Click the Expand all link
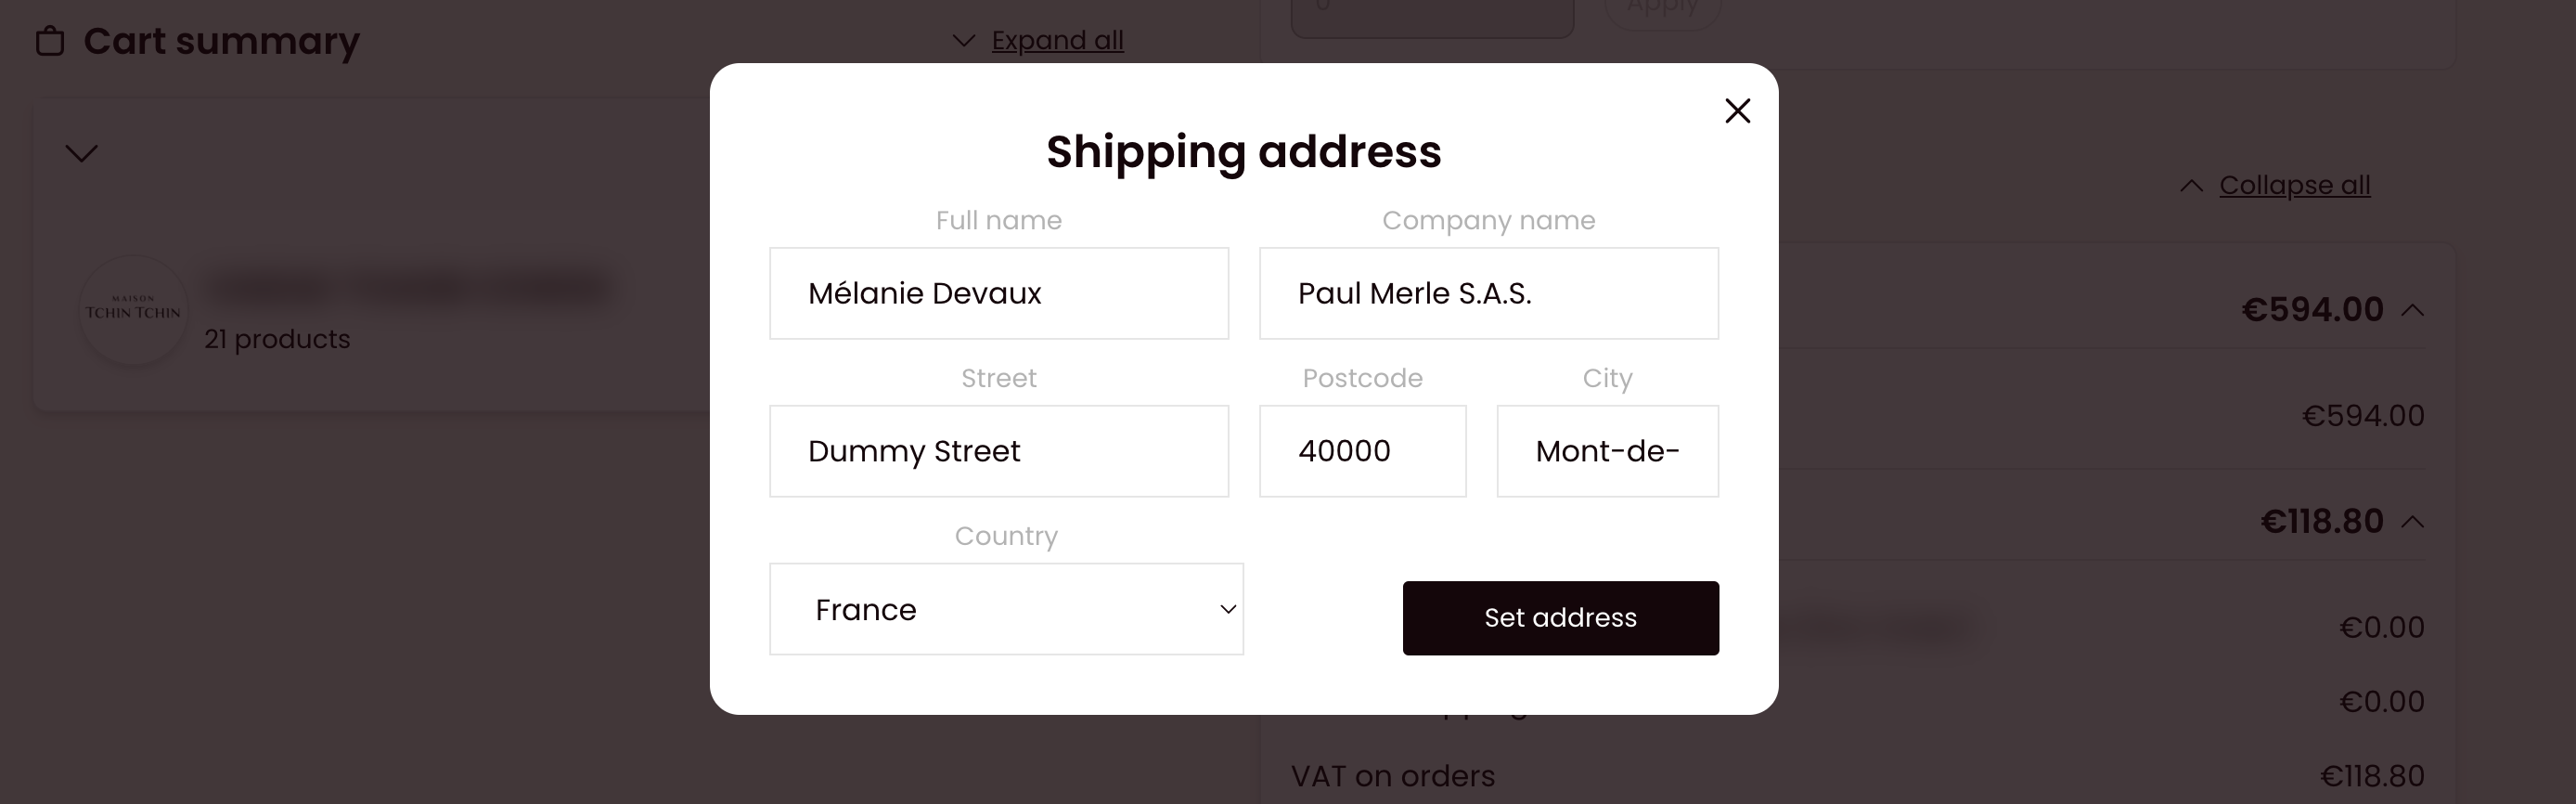 pos(1058,40)
